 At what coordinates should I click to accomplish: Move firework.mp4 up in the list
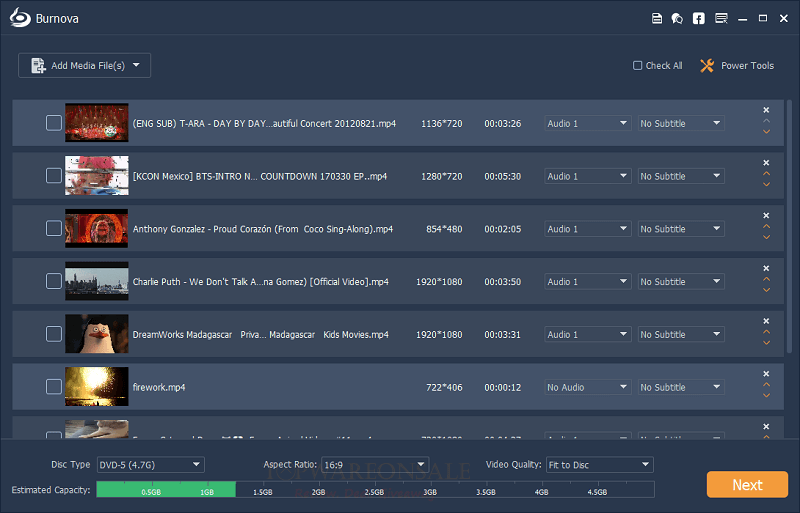tap(766, 384)
